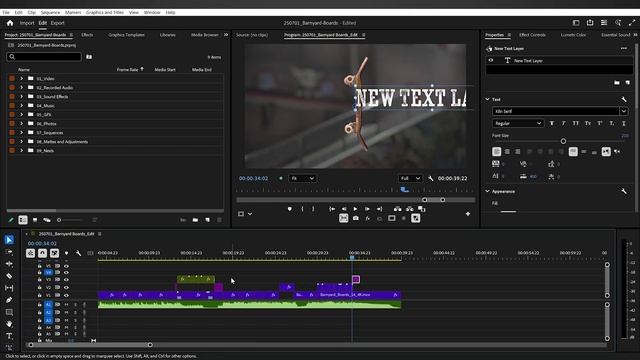Select the Razor tool
Viewport: 640px width, 360px height.
coord(9,276)
